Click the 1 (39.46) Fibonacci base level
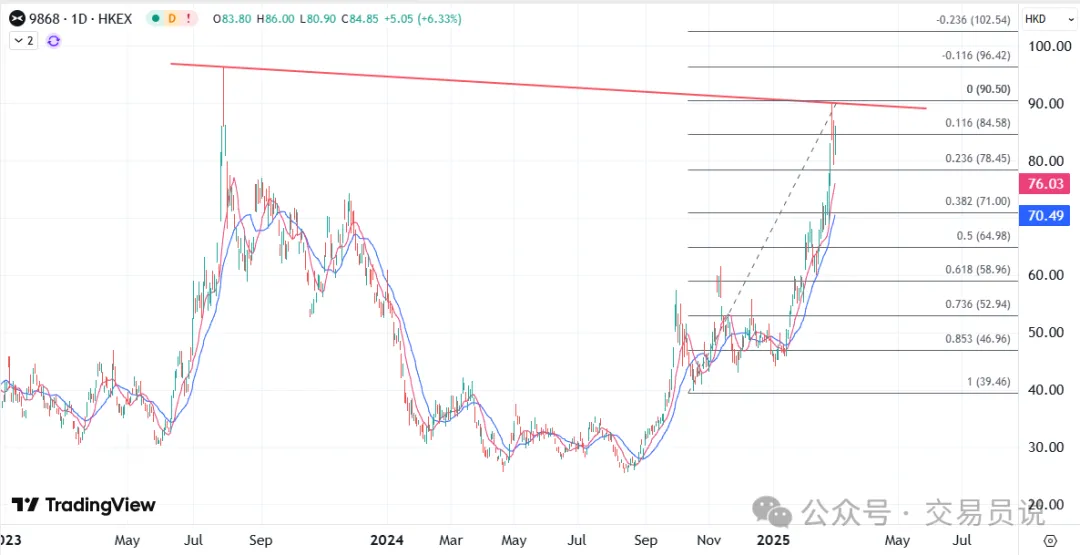Image resolution: width=1080 pixels, height=555 pixels. tap(988, 382)
